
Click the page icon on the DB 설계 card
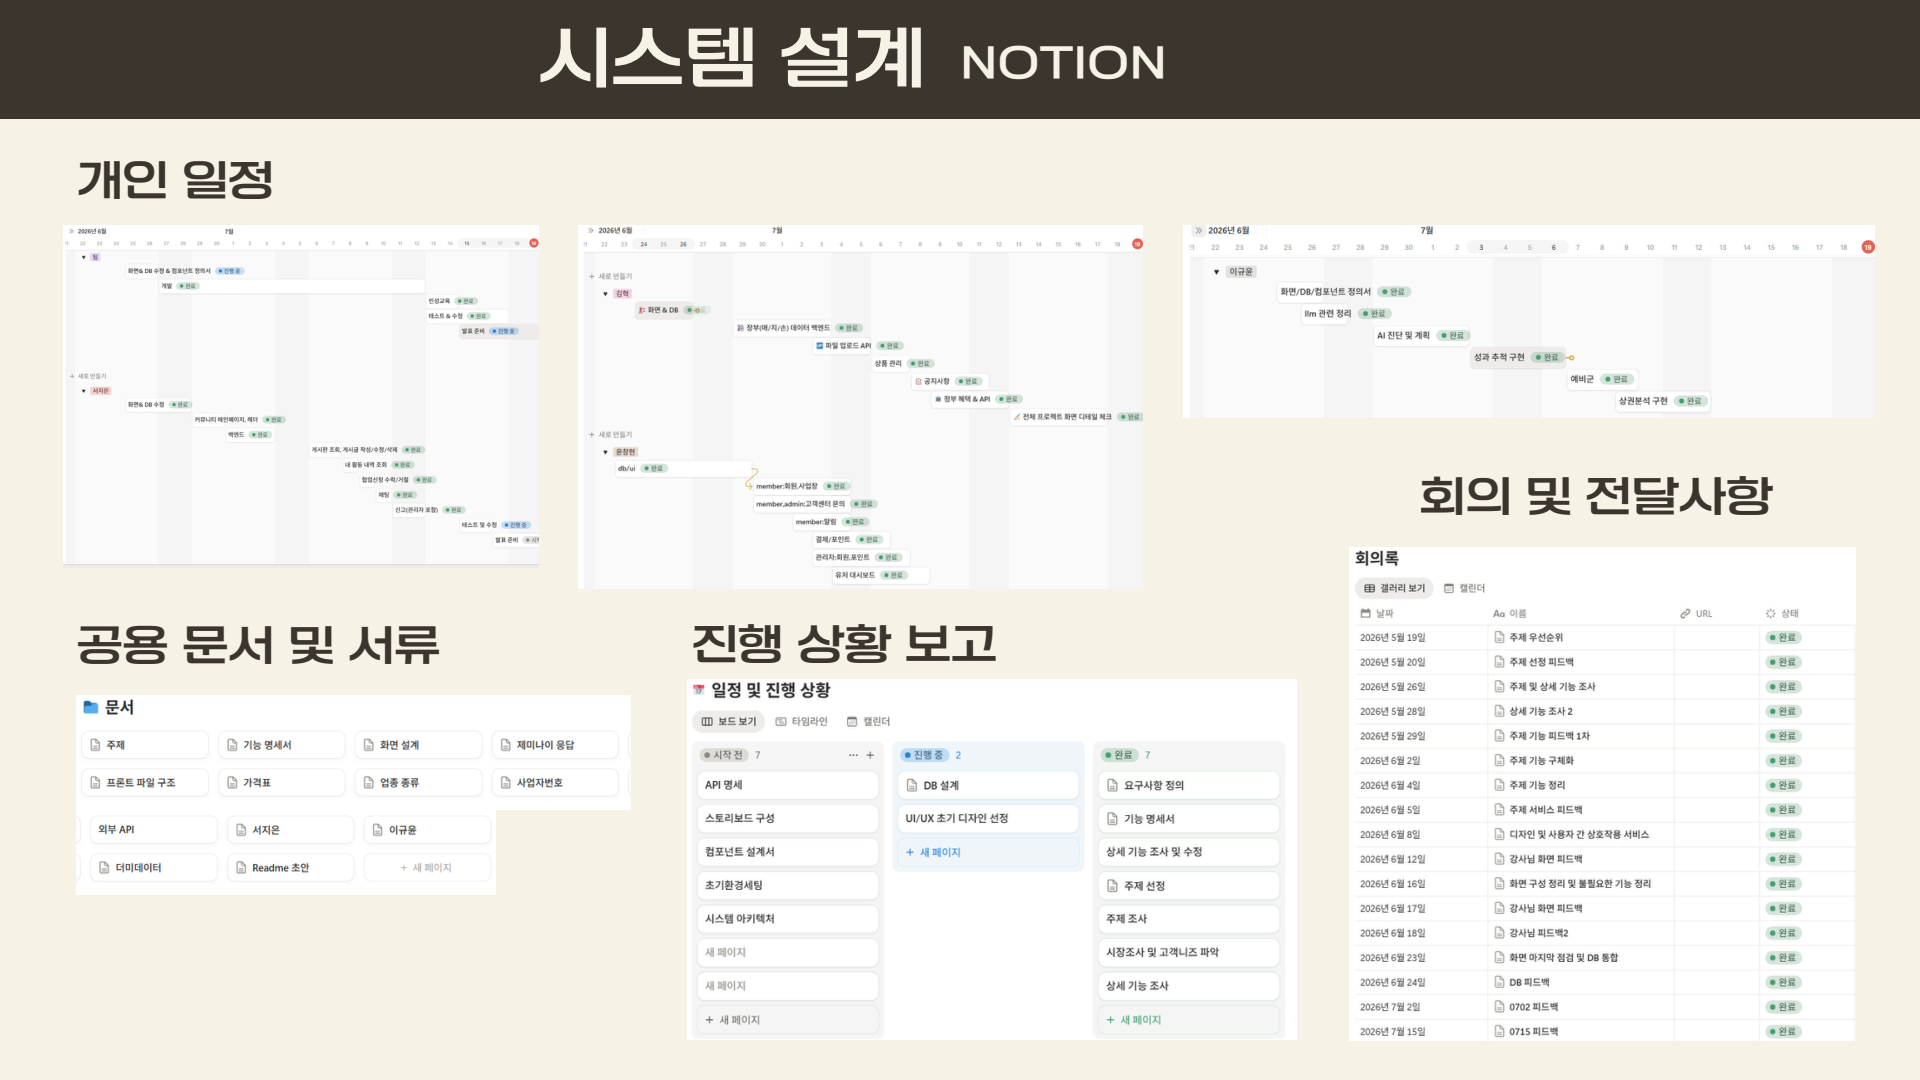pyautogui.click(x=912, y=786)
